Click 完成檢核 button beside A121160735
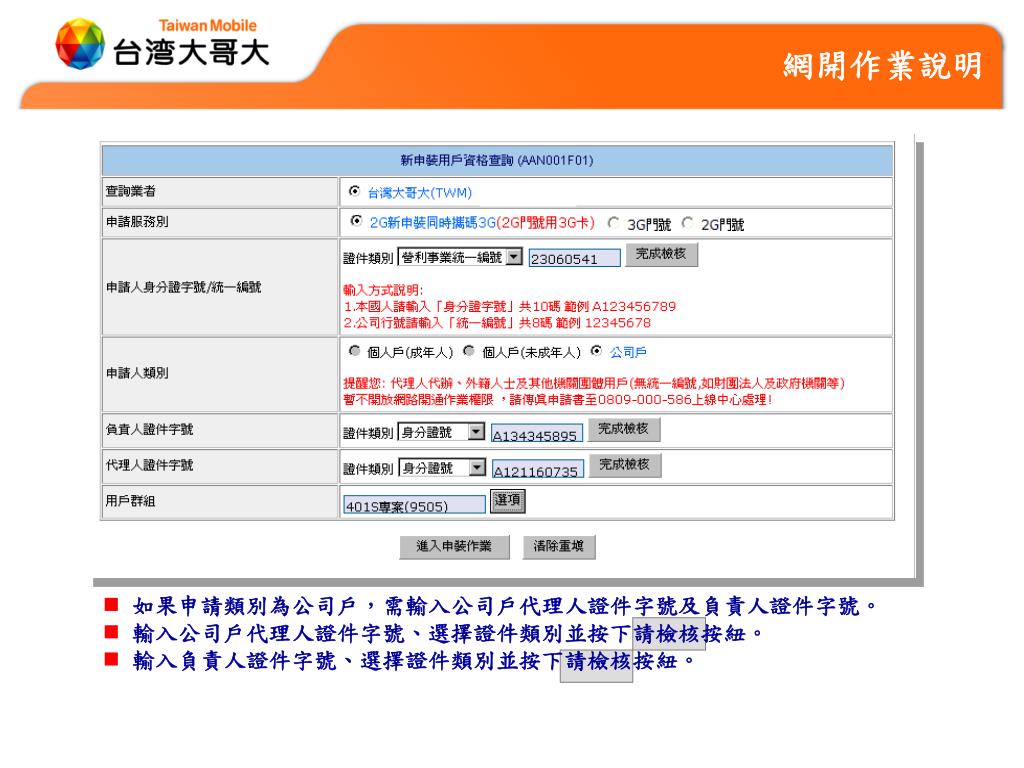 (625, 466)
